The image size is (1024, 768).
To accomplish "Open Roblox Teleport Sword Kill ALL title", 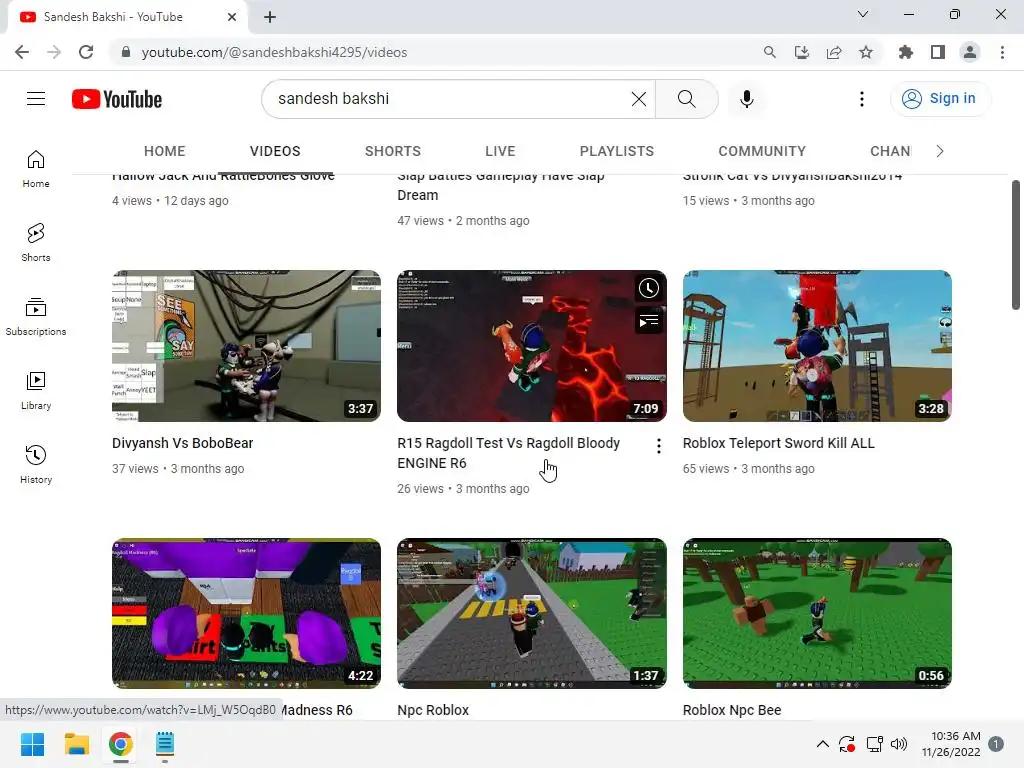I will 778,443.
